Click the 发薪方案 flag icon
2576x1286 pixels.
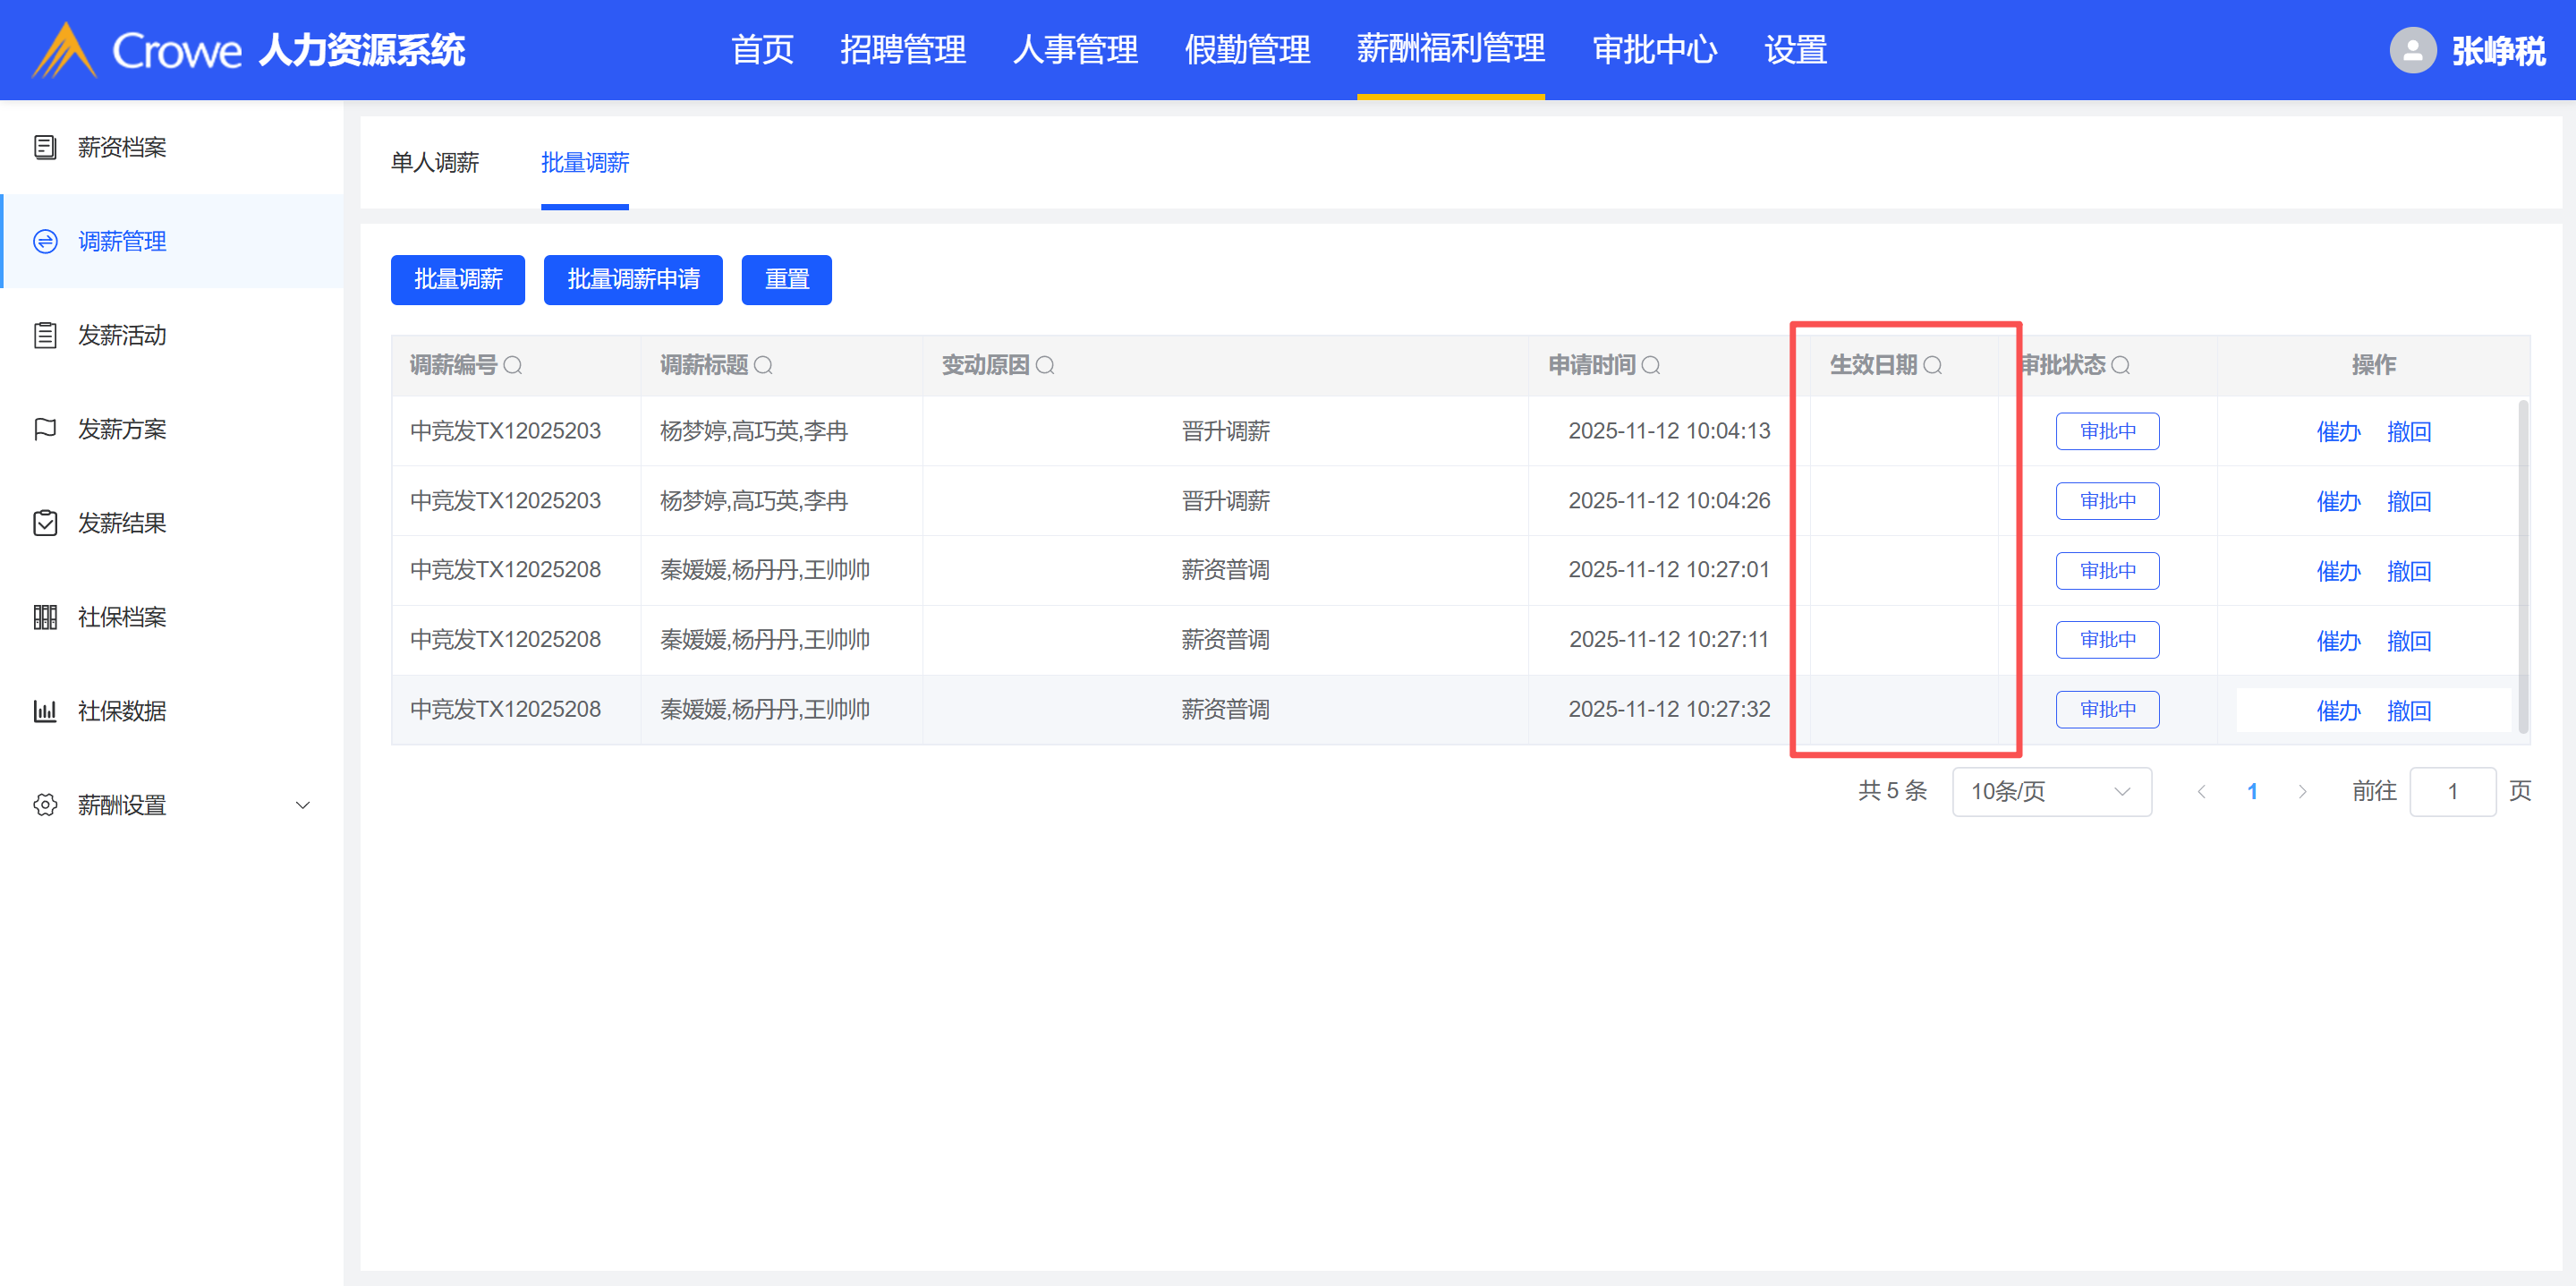[45, 429]
